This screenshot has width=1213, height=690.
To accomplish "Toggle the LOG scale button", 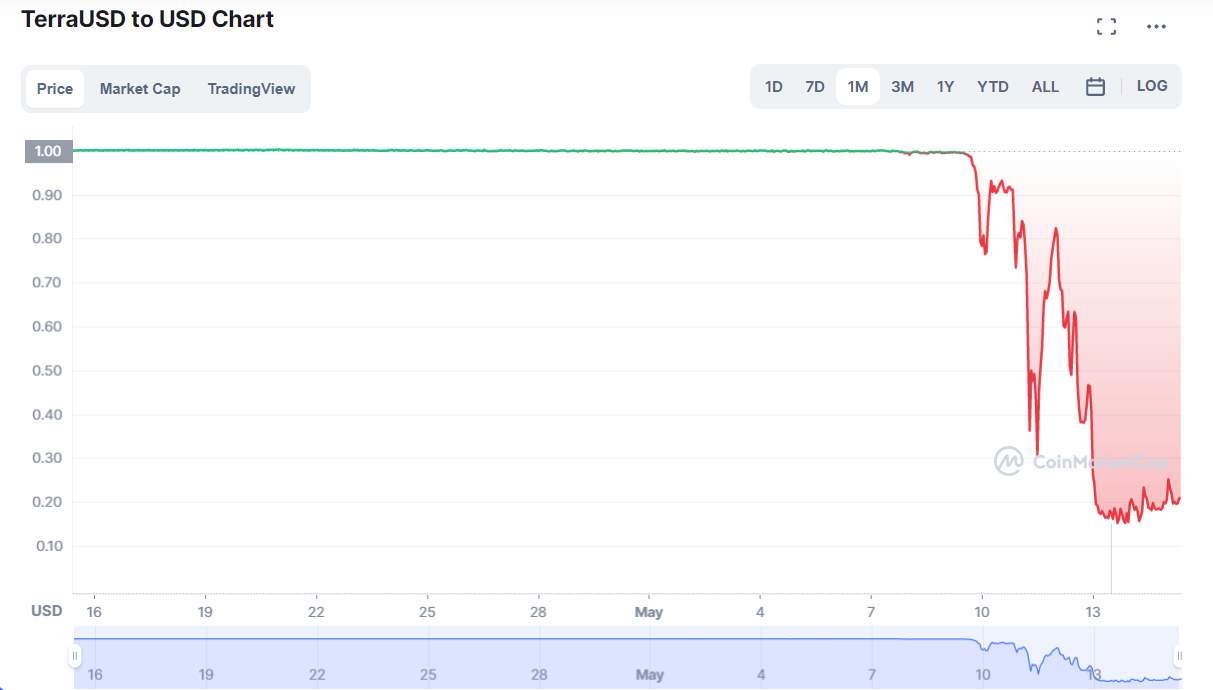I will 1152,86.
